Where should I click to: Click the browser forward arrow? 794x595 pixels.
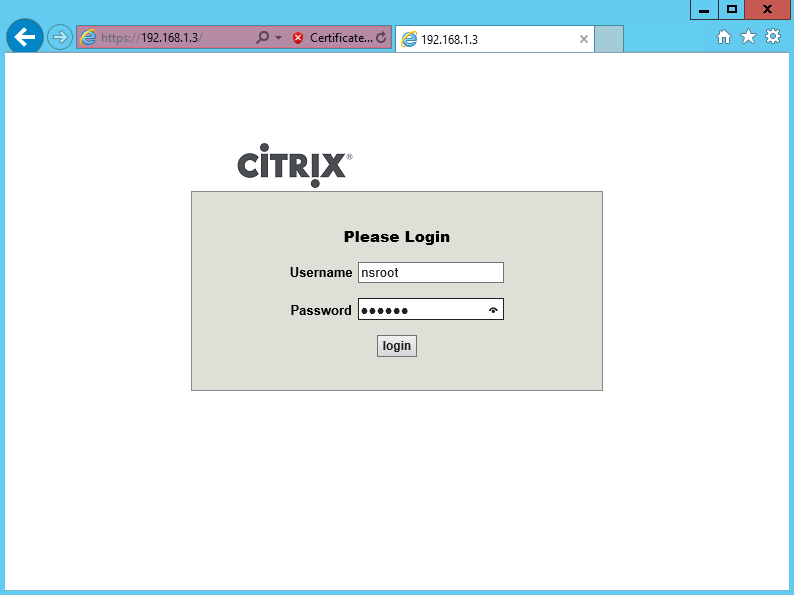60,37
